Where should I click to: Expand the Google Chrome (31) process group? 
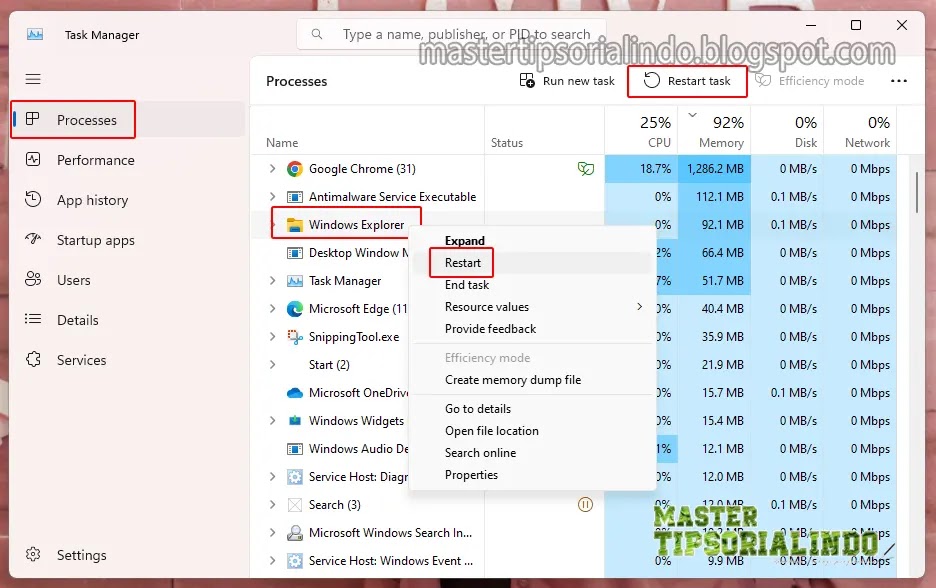click(x=272, y=169)
